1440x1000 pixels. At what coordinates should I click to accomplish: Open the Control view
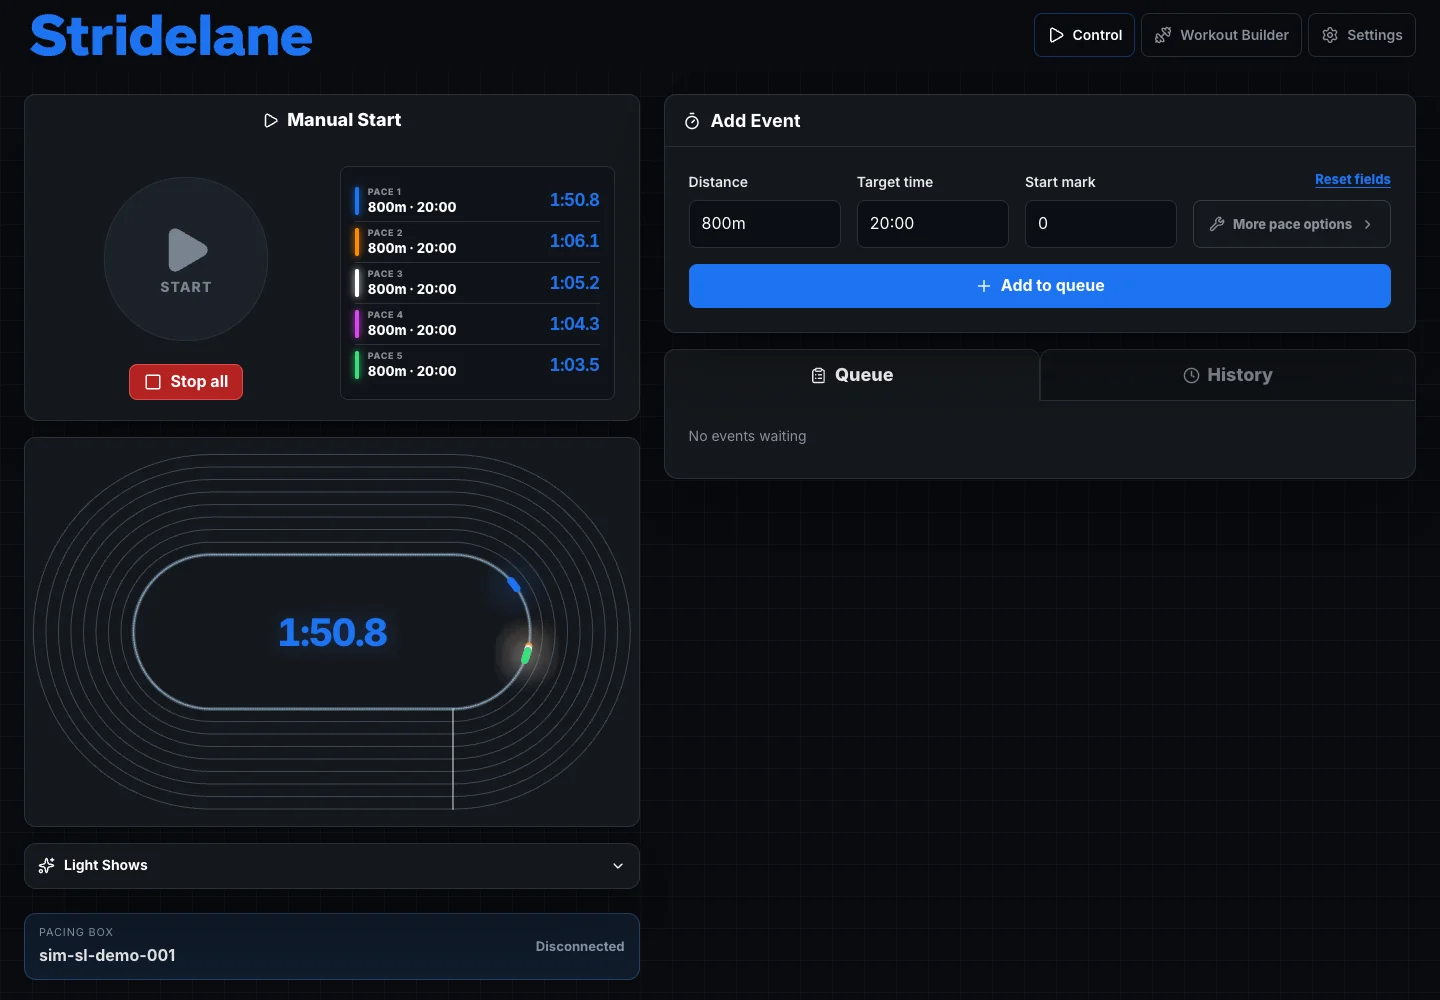click(1085, 35)
